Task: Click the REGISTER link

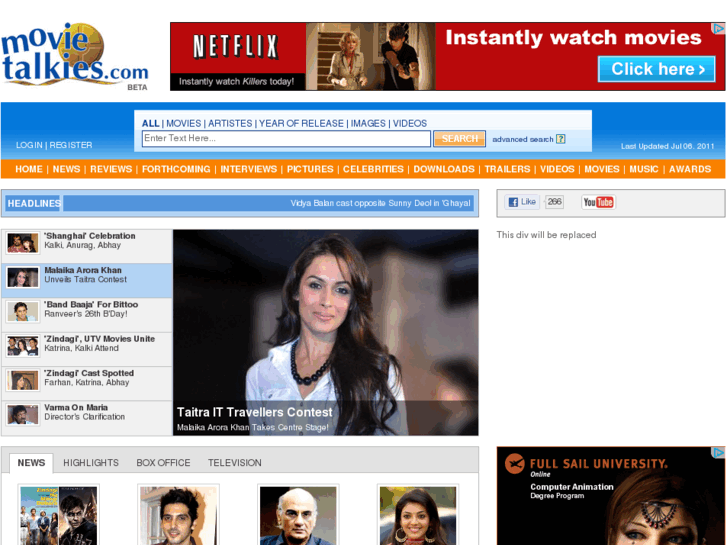Action: [71, 145]
